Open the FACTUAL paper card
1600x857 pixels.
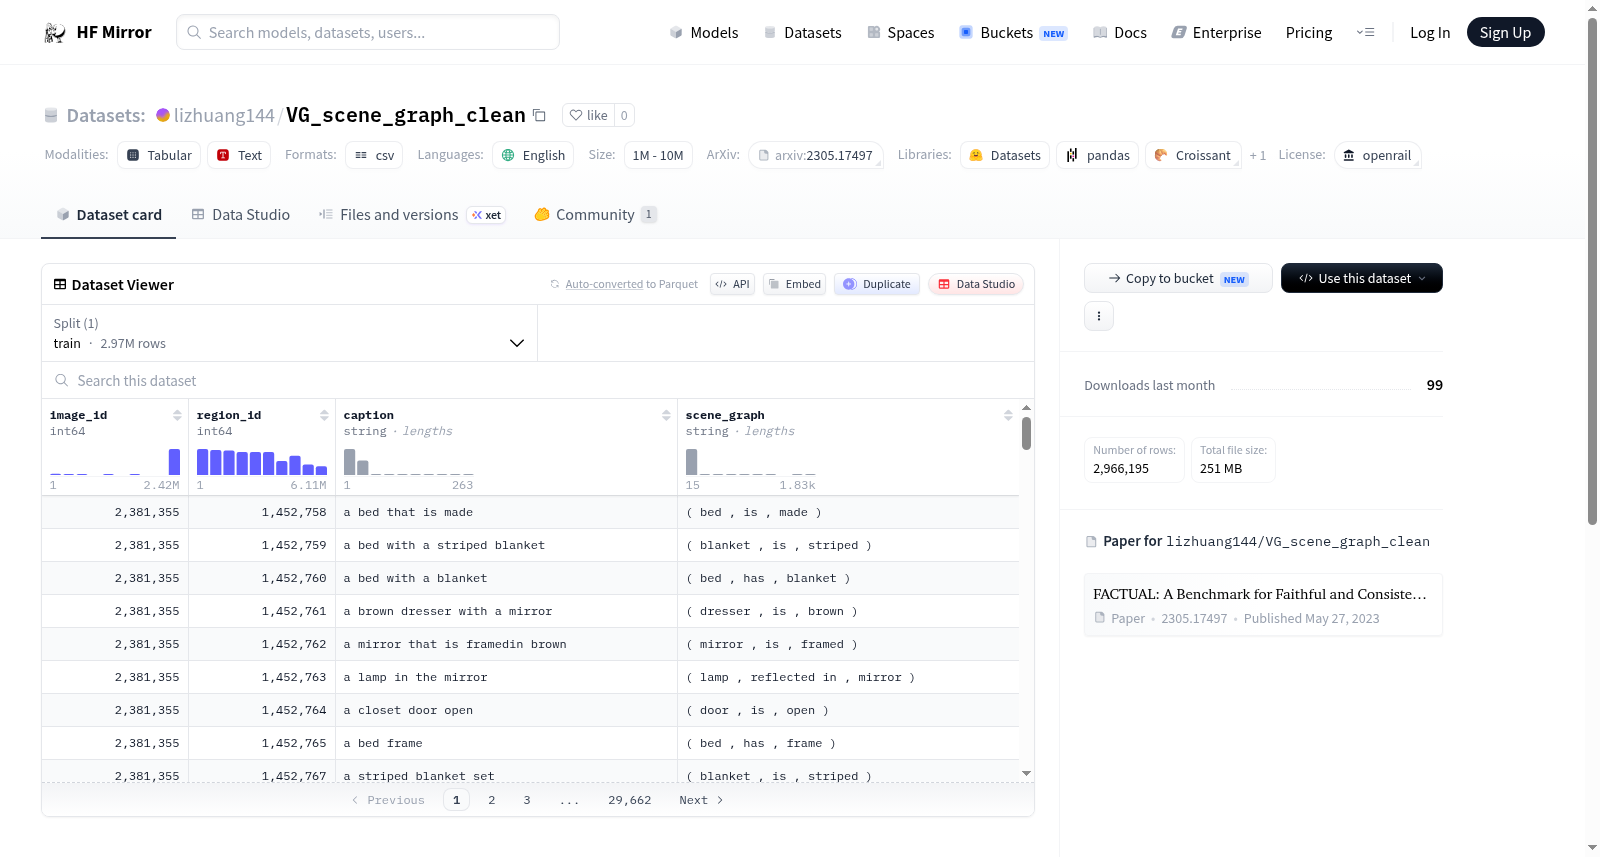click(1263, 605)
